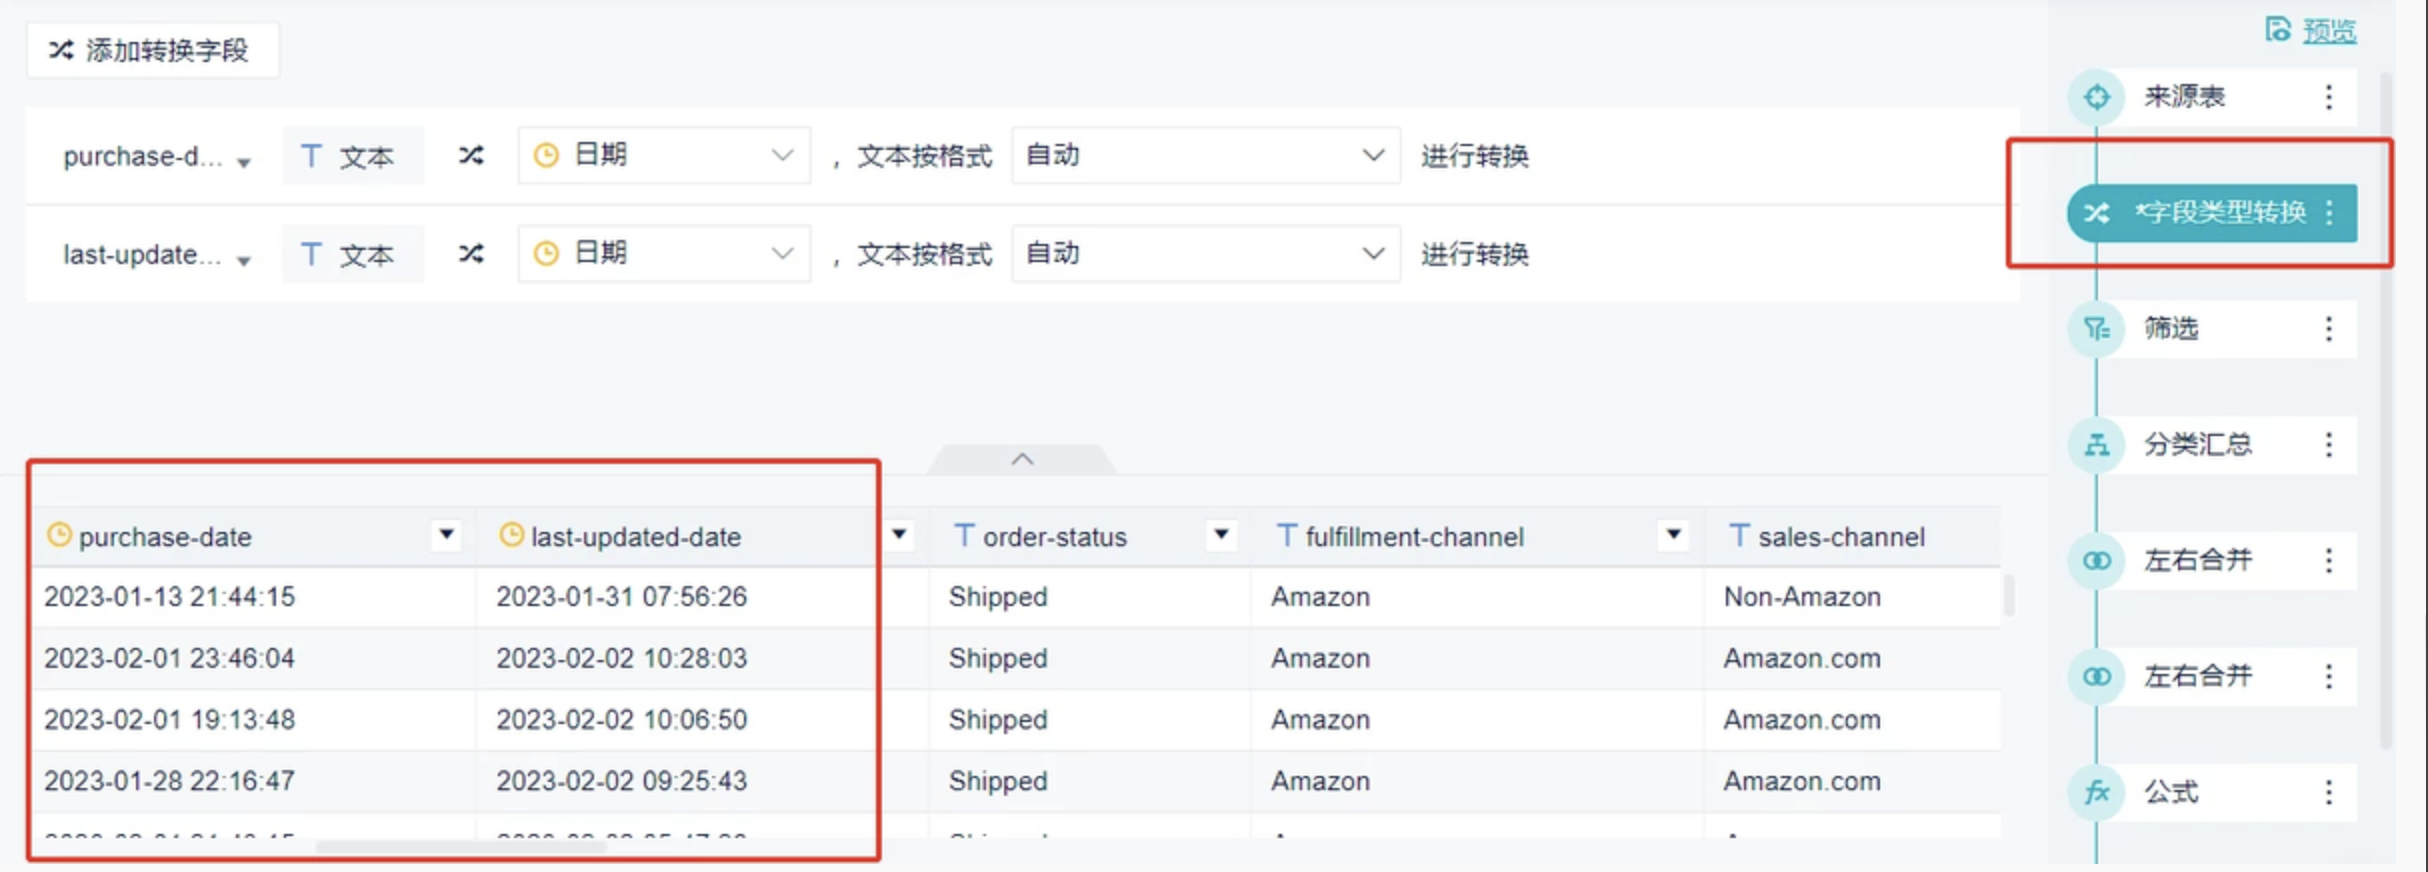This screenshot has width=2428, height=872.
Task: Open the menu dots beside 公式
Action: [x=2329, y=792]
